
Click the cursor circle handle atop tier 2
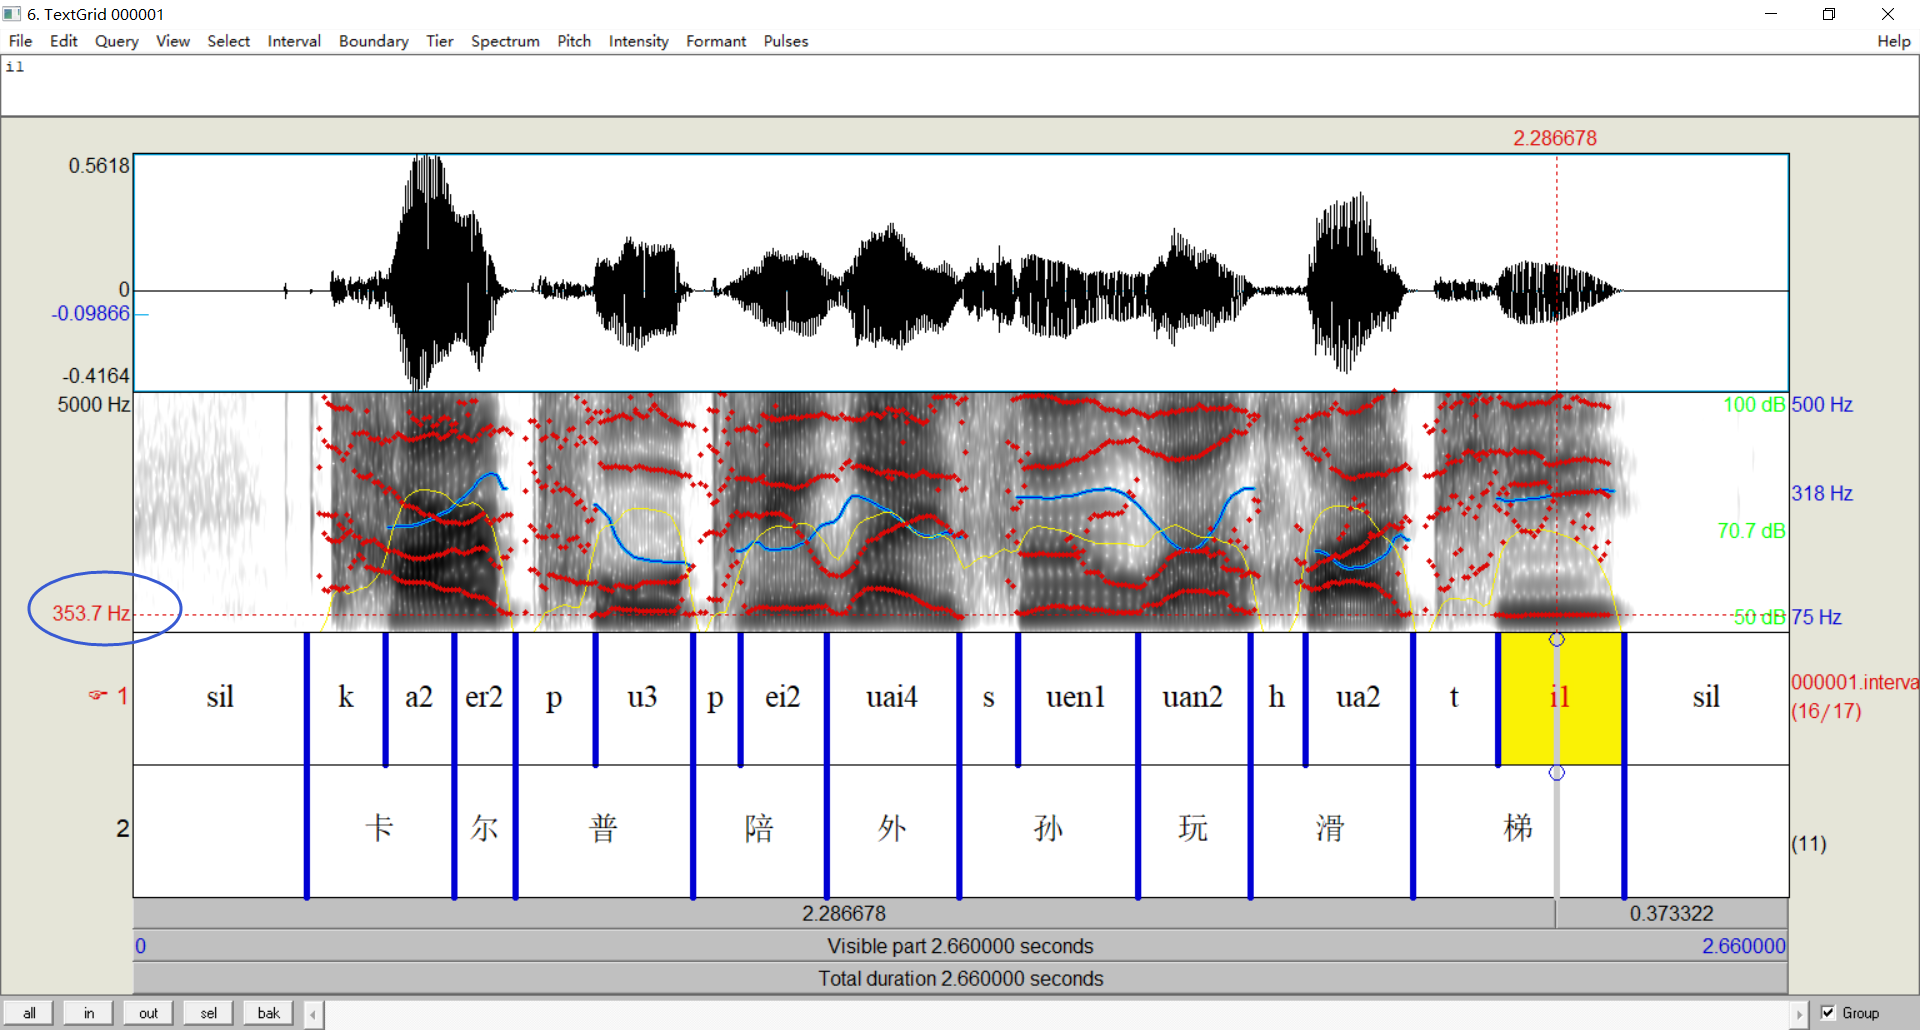[x=1557, y=772]
